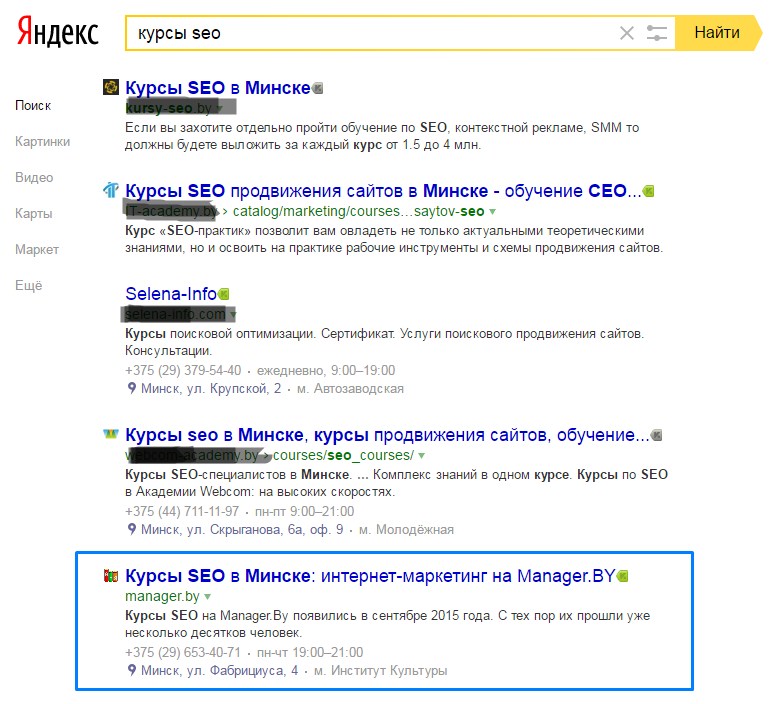
Task: Switch to the Видео tab
Action: [34, 178]
